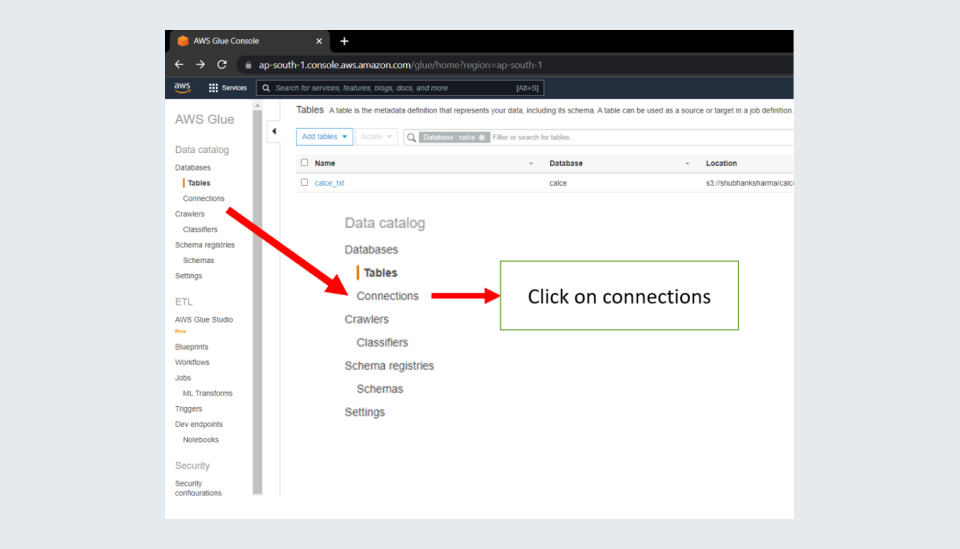Screen dimensions: 960x549
Task: Click the AWS search magnifier icon
Action: click(x=266, y=88)
